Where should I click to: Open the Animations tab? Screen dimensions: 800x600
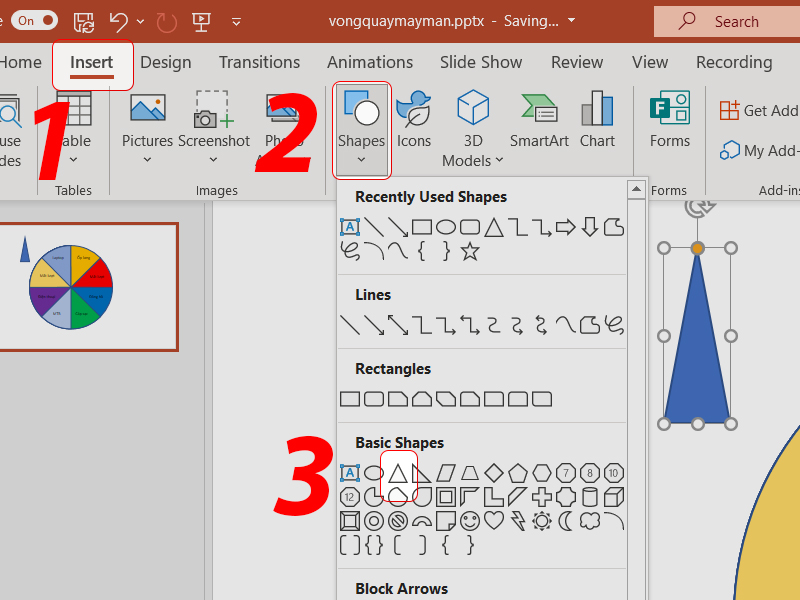tap(369, 62)
